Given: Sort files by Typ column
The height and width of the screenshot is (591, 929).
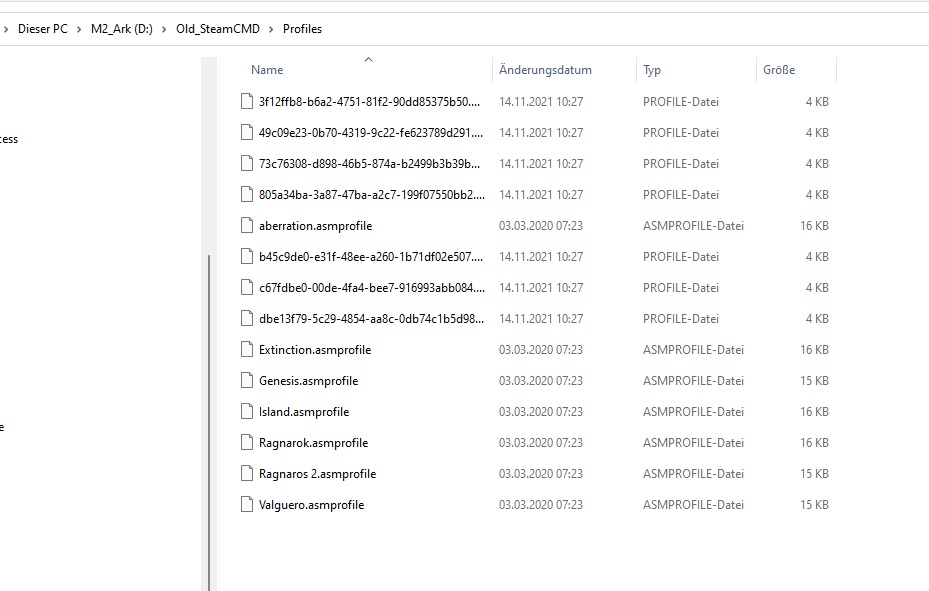Looking at the screenshot, I should pos(652,70).
